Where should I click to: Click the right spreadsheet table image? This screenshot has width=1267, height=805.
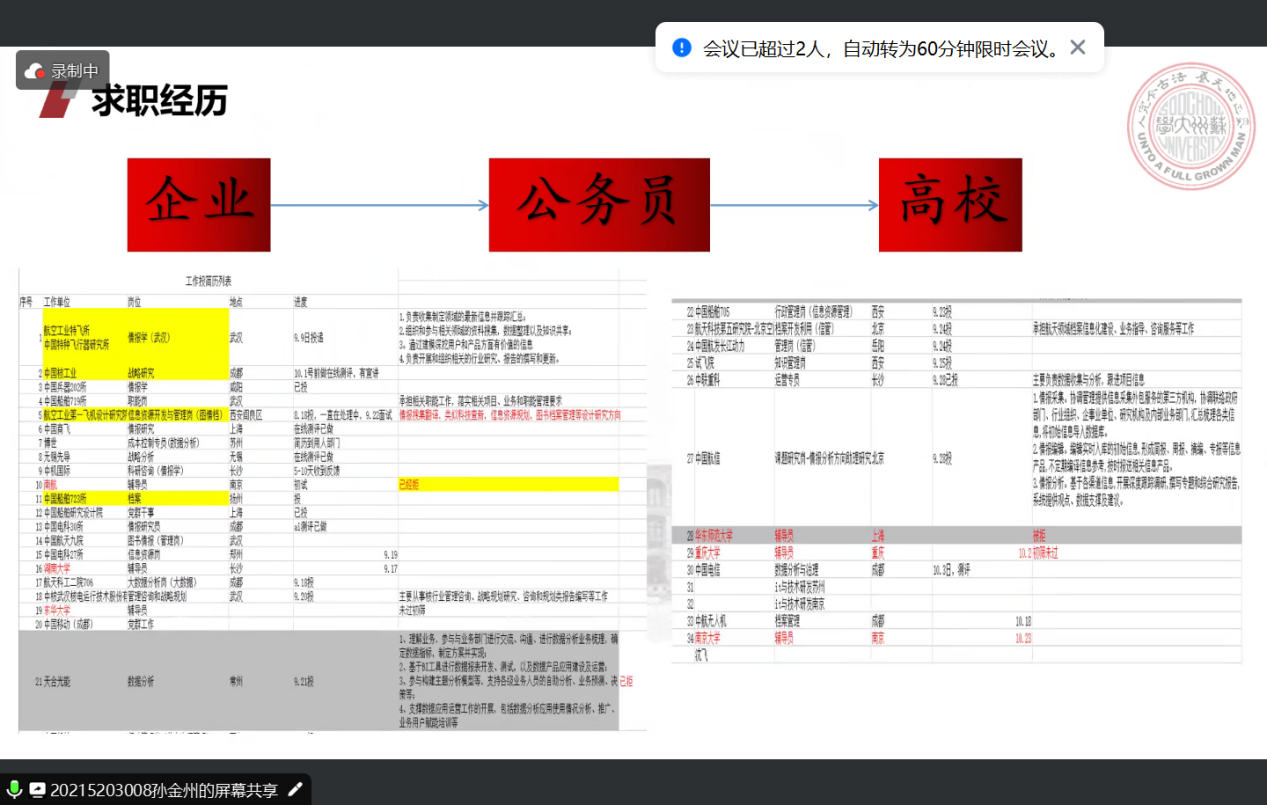point(956,480)
